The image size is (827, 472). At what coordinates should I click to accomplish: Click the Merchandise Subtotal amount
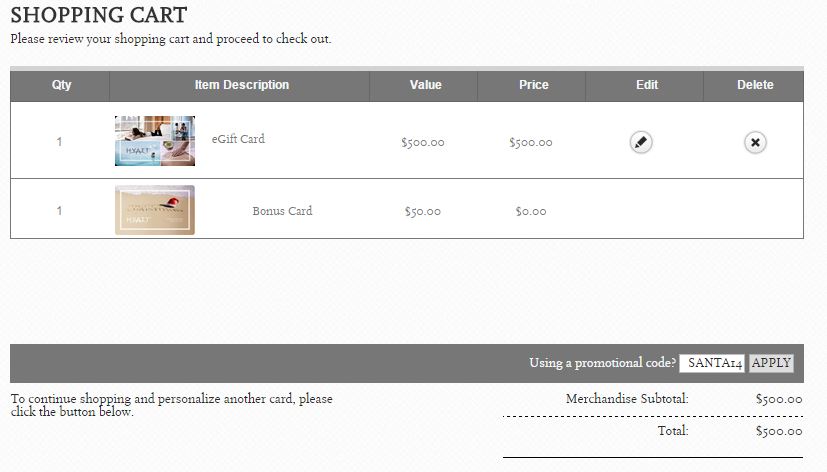[779, 399]
